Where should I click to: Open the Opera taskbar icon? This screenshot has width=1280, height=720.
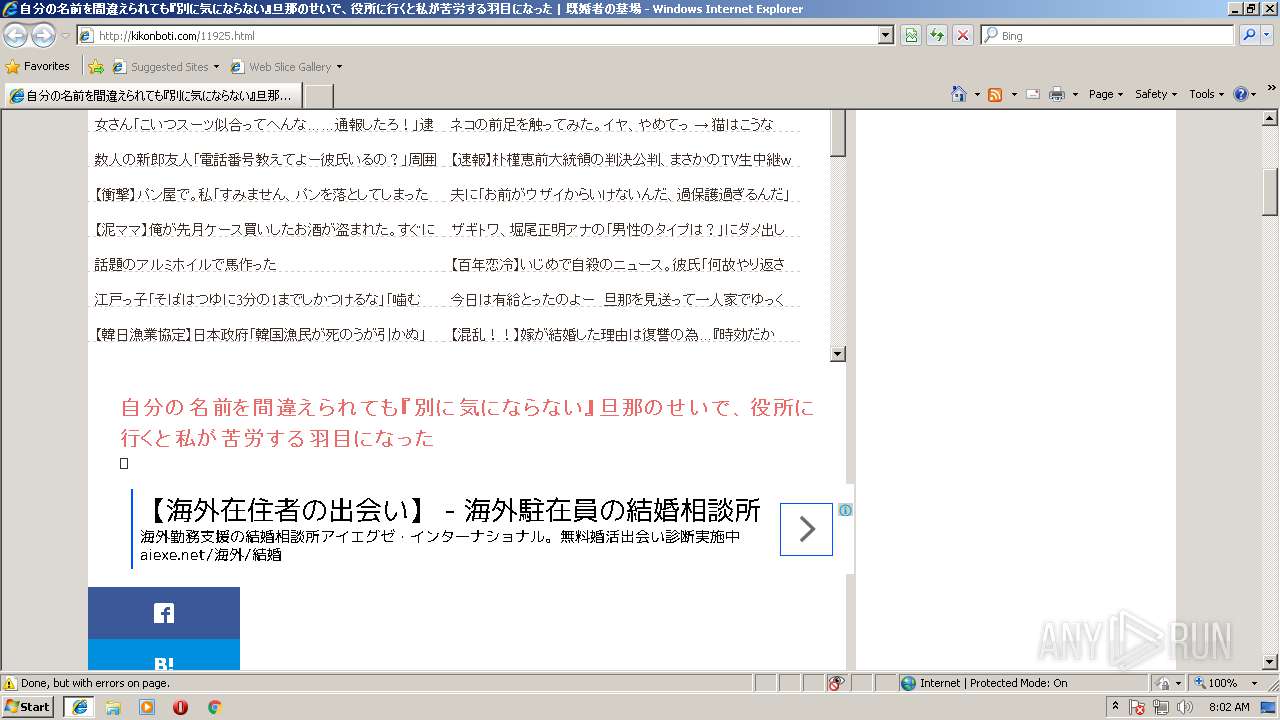click(x=180, y=707)
